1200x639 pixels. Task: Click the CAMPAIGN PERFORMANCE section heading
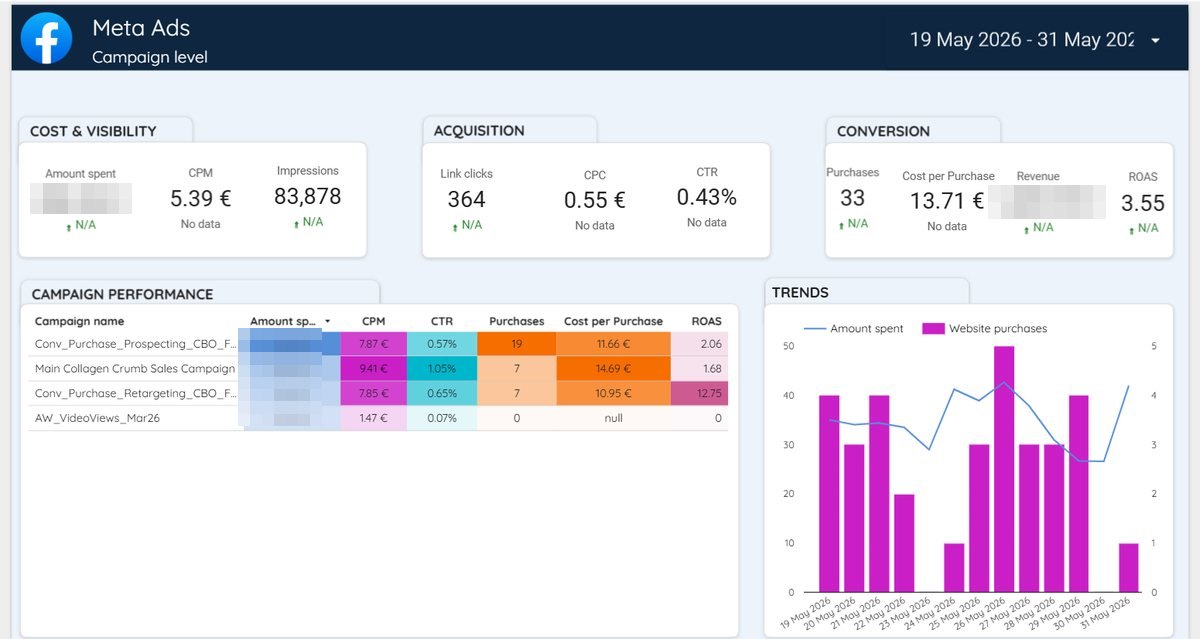(122, 294)
